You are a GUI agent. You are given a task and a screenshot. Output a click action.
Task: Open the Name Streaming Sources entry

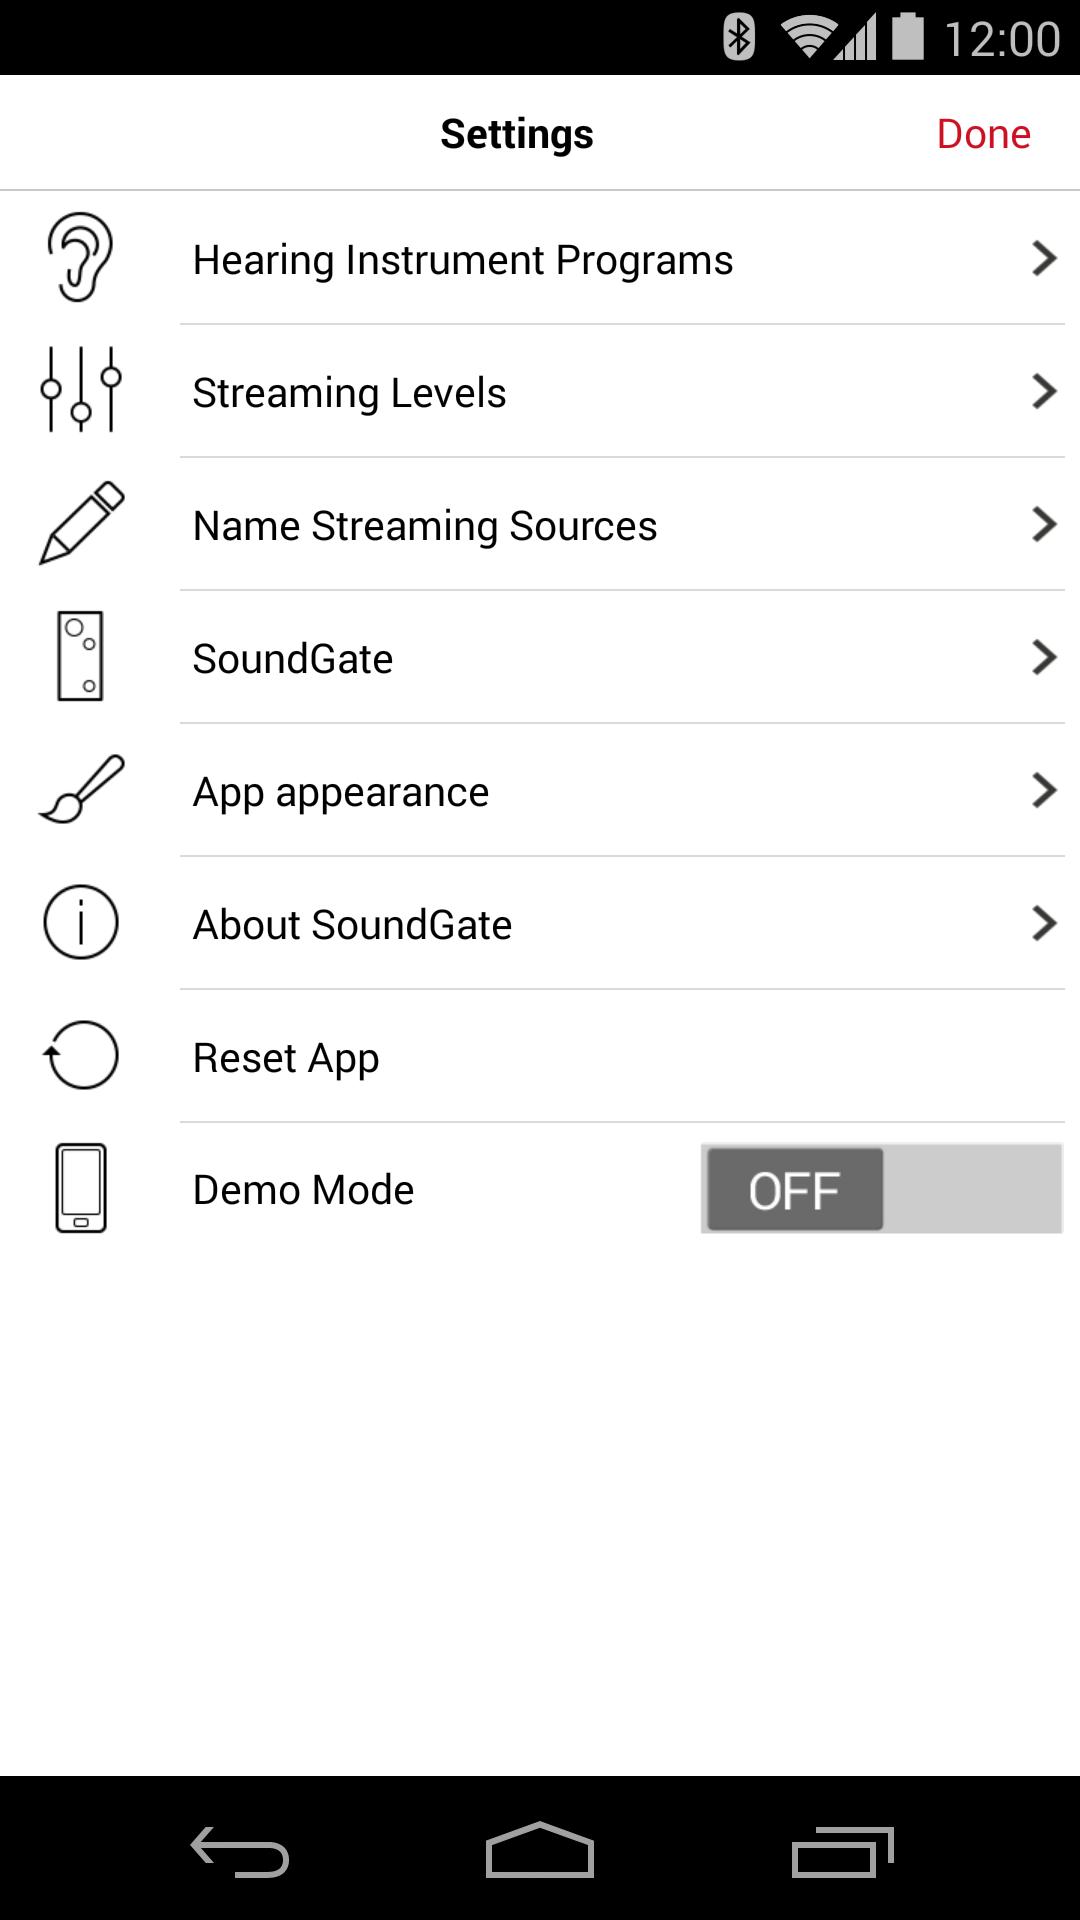click(x=540, y=524)
